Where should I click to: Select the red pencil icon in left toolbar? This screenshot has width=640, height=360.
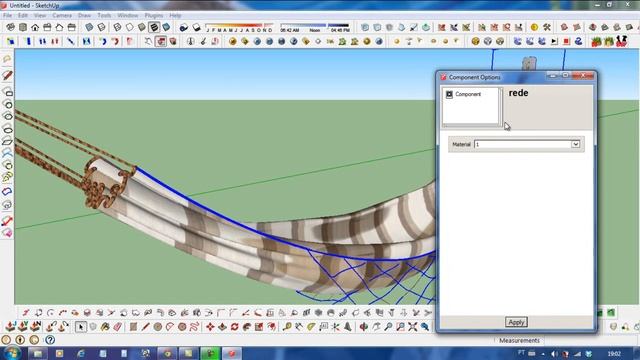click(x=7, y=75)
